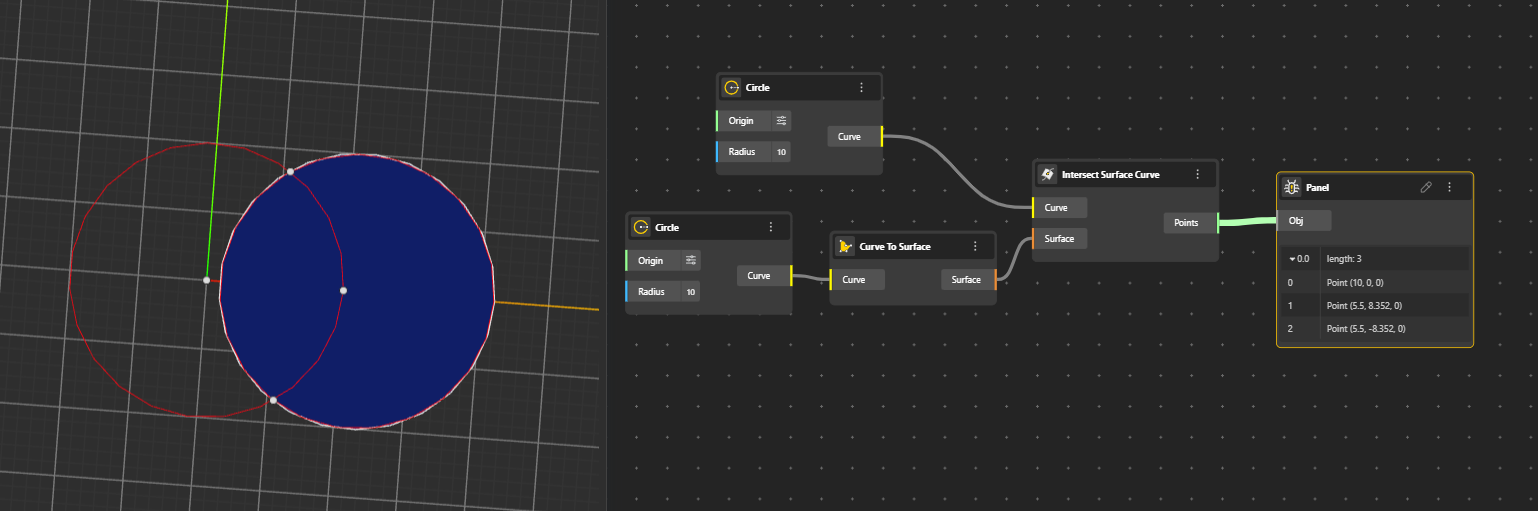This screenshot has height=511, width=1538.
Task: Open the upper Circle node's three-dot menu
Action: [861, 88]
